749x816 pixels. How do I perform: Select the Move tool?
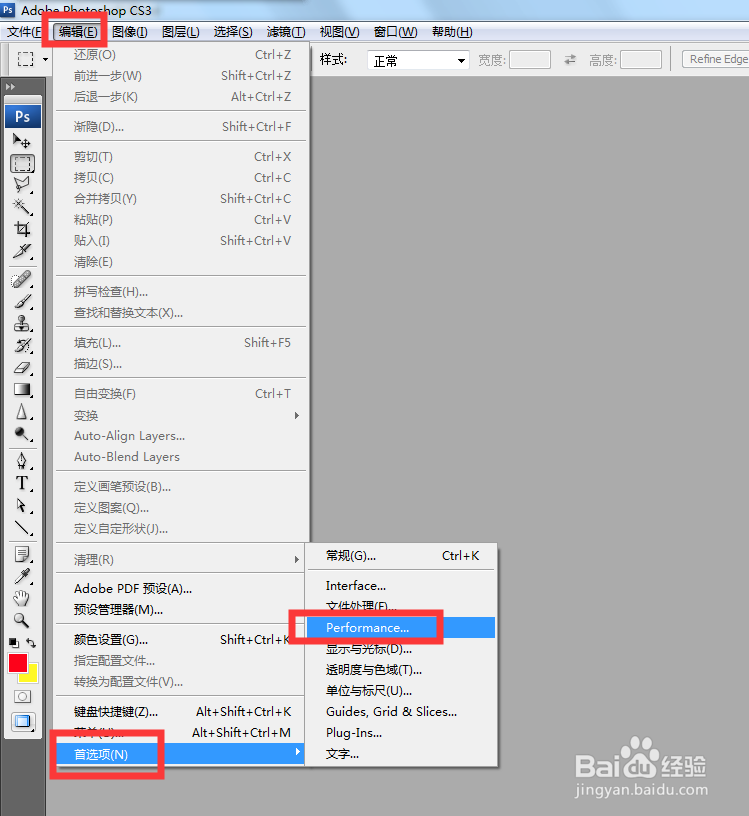[22, 141]
